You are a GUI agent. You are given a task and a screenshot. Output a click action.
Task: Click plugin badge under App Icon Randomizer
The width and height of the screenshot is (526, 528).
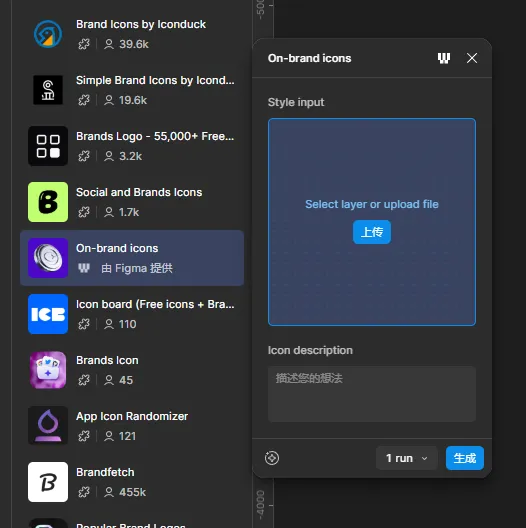click(x=84, y=436)
